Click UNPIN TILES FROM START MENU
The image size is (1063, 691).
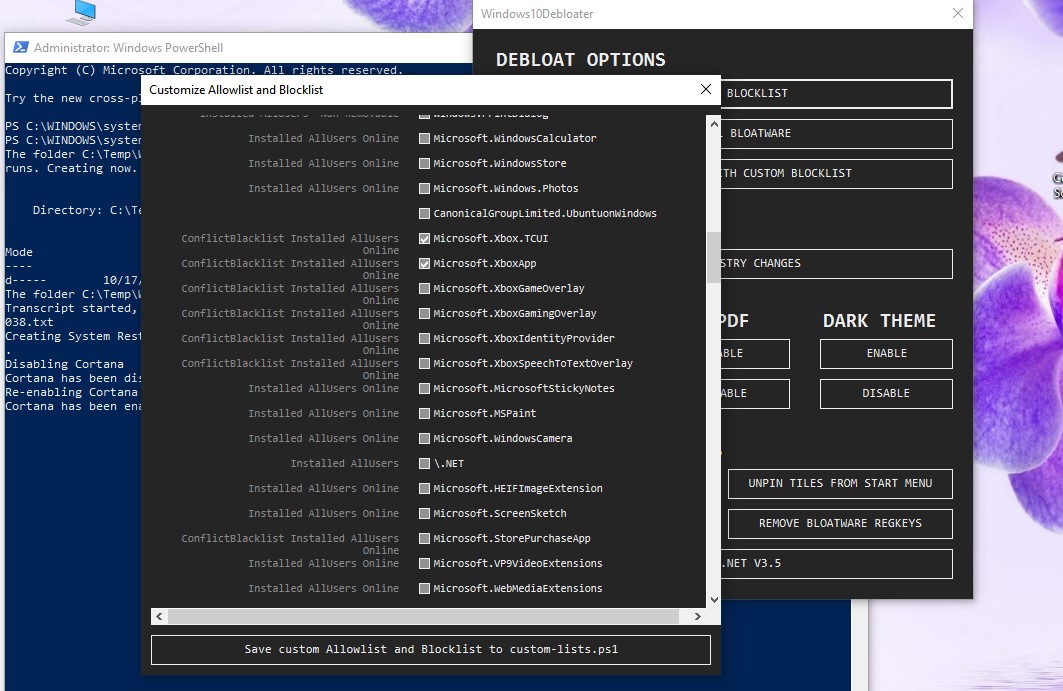click(840, 483)
